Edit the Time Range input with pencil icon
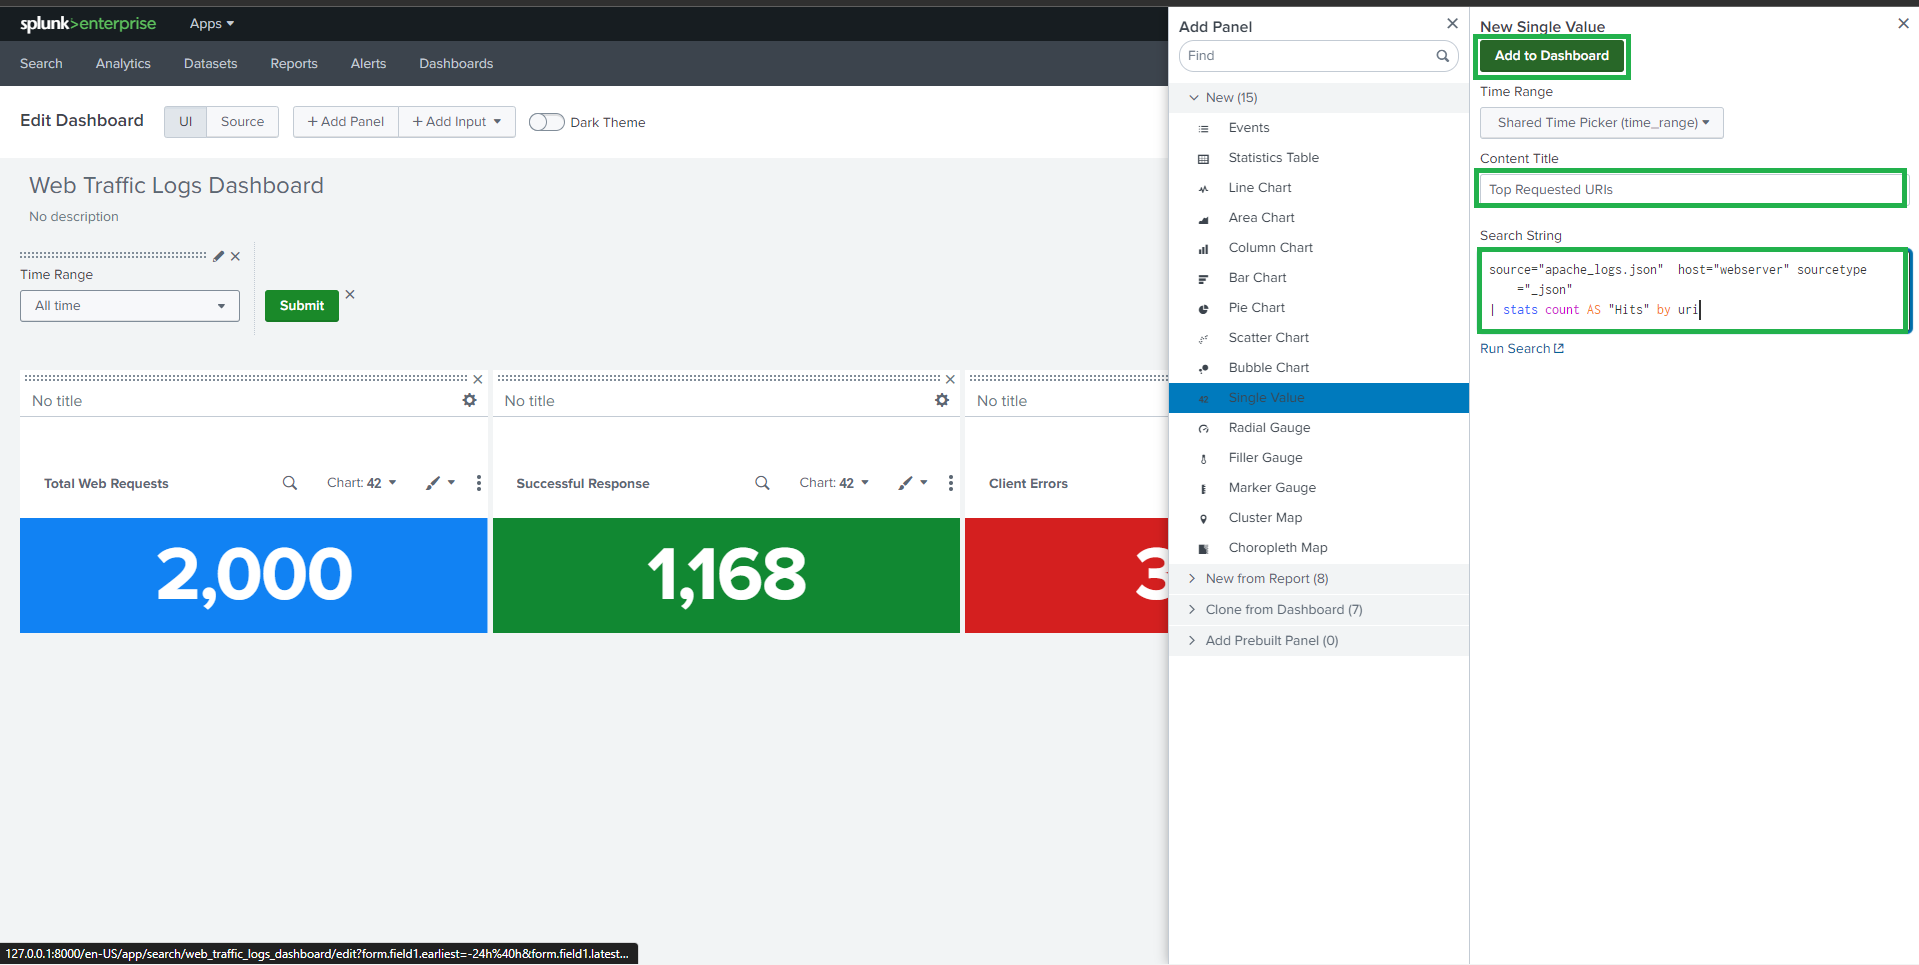1919x965 pixels. (219, 256)
